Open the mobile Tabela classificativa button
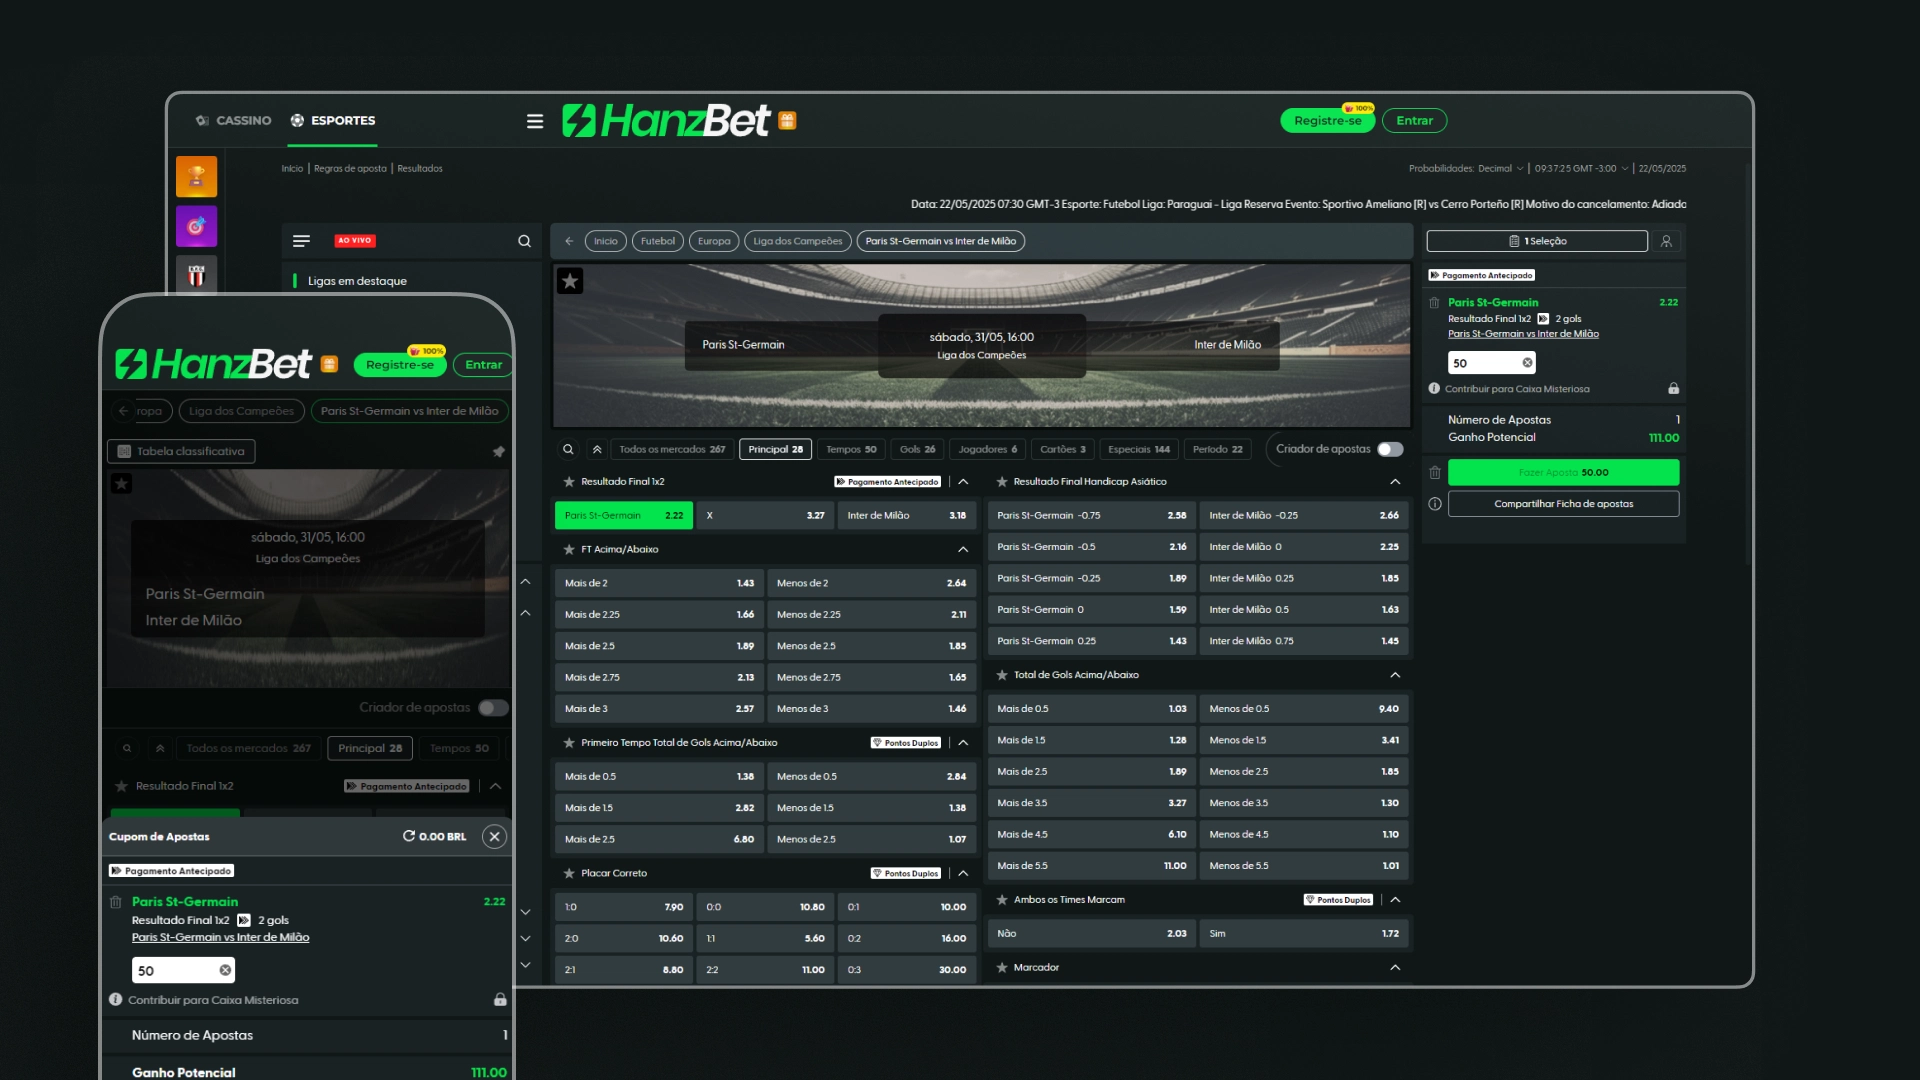 (x=181, y=452)
